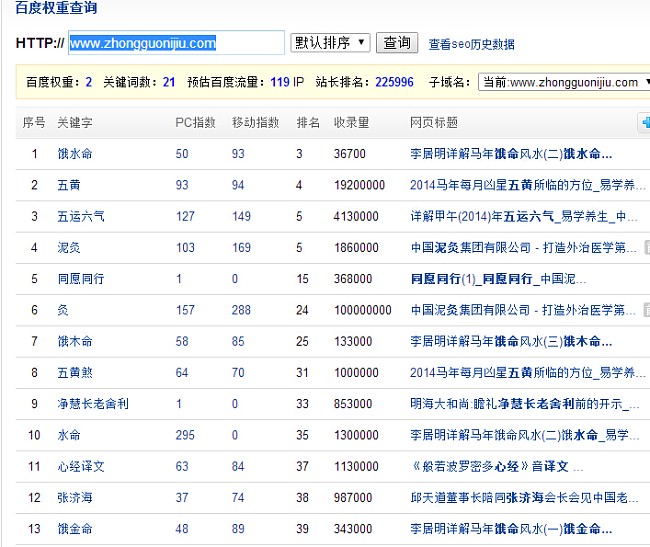
Task: Click the 查询 search button
Action: (x=397, y=43)
